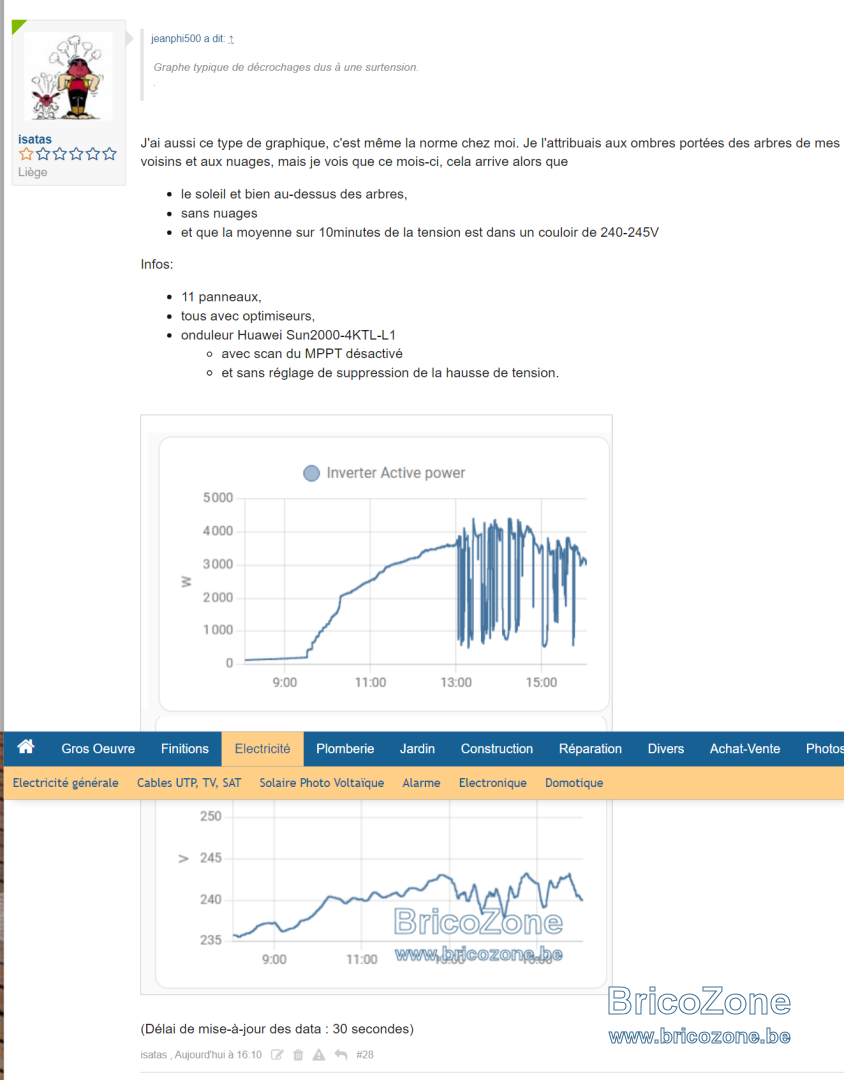Open the isatas username profile link

tap(34, 139)
